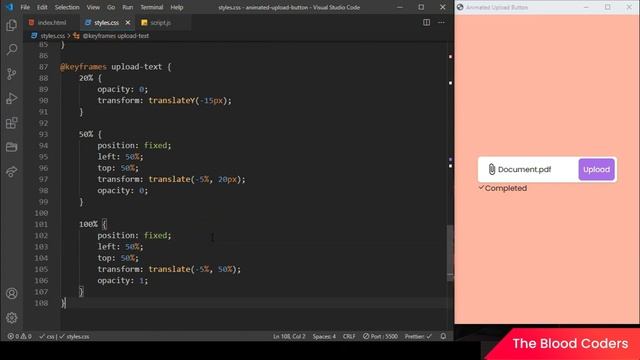Click line number 108 in gutter
Image resolution: width=640 pixels, height=360 pixels.
click(x=41, y=303)
